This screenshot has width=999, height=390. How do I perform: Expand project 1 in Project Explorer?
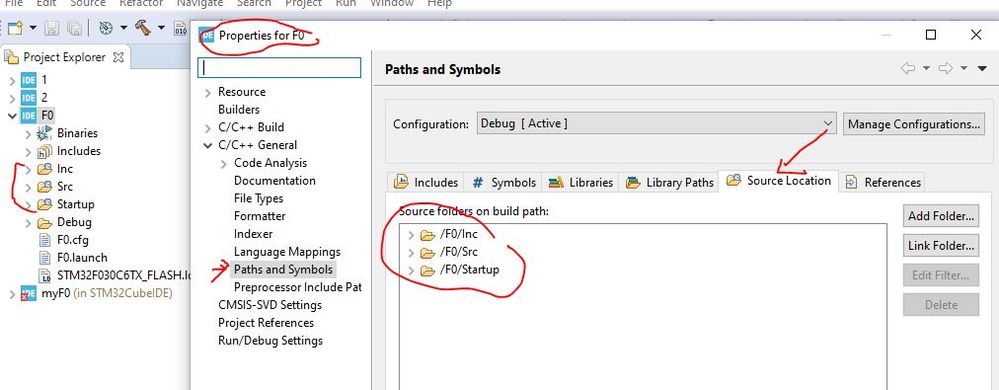click(x=12, y=80)
